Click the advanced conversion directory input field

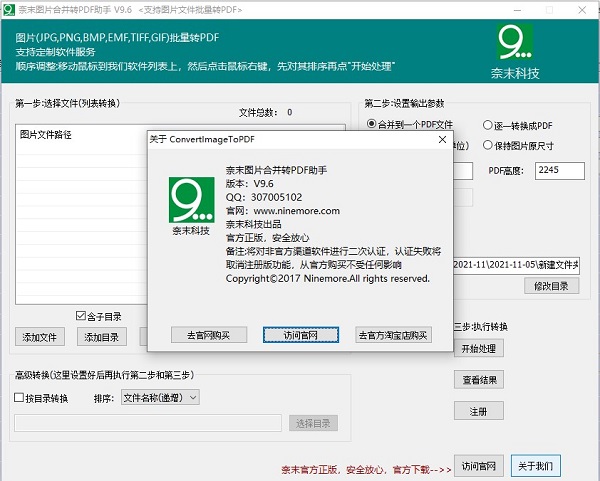pos(148,423)
